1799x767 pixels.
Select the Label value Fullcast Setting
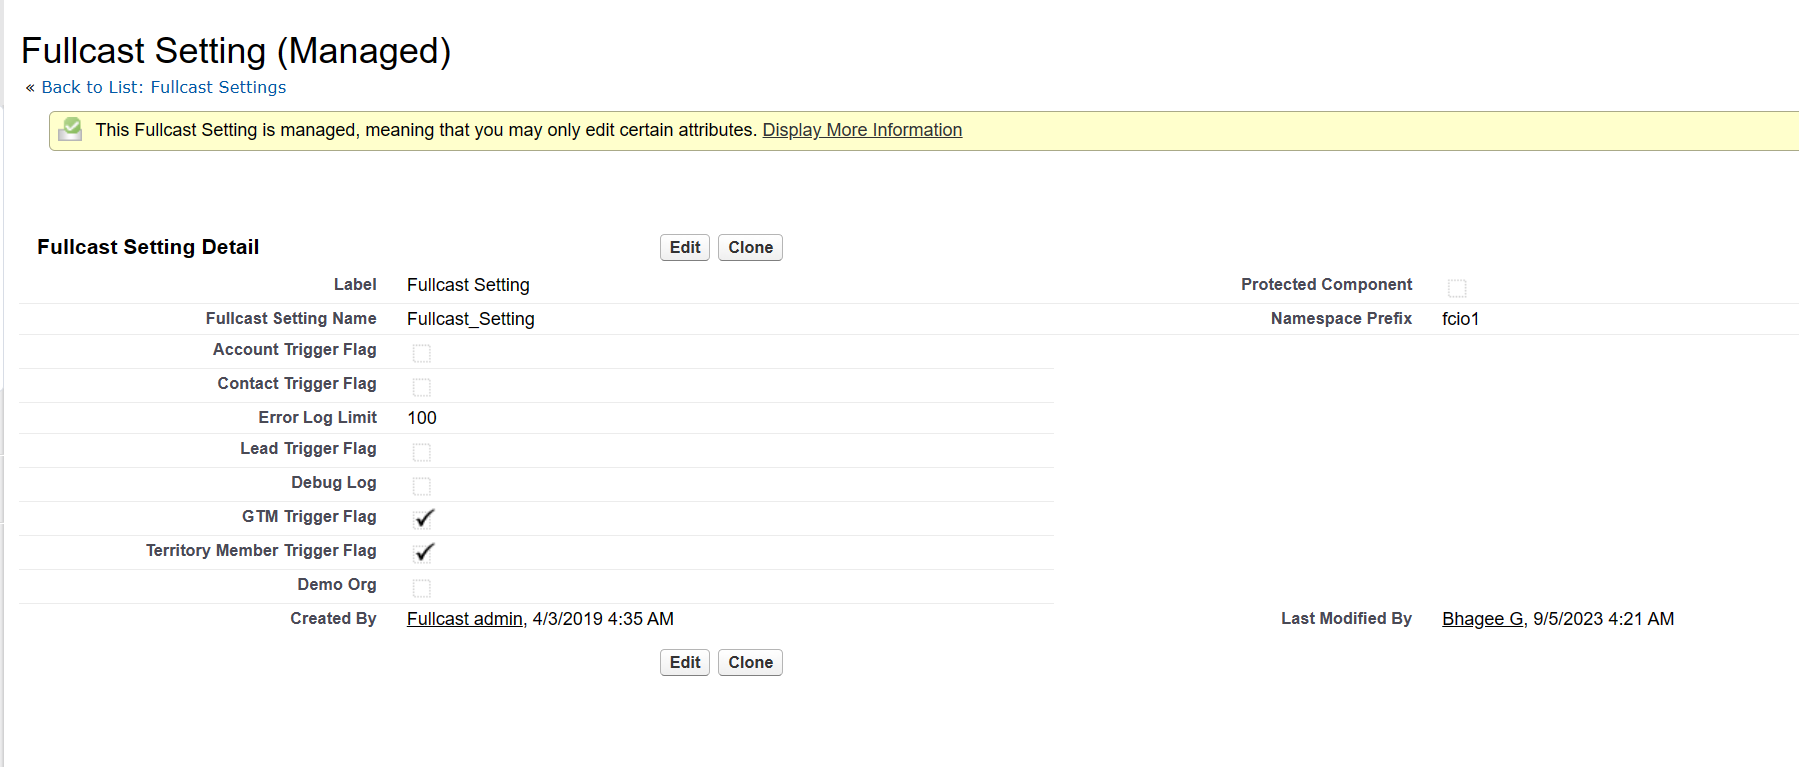[468, 285]
